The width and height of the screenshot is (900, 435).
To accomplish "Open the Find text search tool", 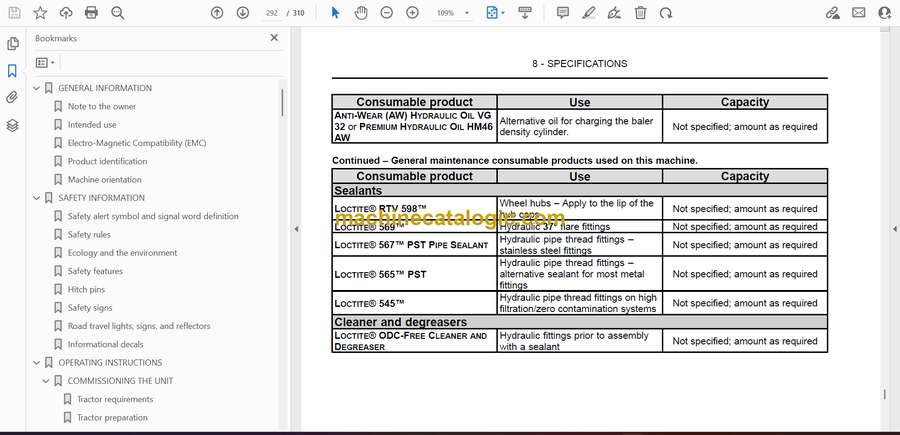I will pyautogui.click(x=118, y=13).
